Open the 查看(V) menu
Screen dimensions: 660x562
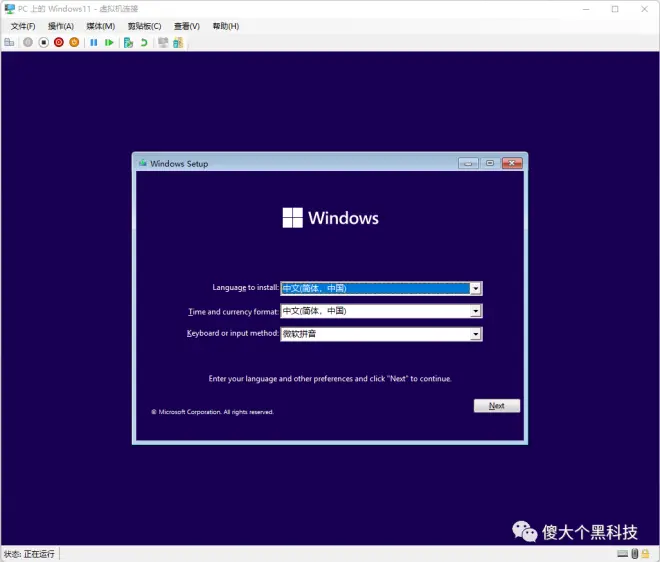pyautogui.click(x=187, y=26)
